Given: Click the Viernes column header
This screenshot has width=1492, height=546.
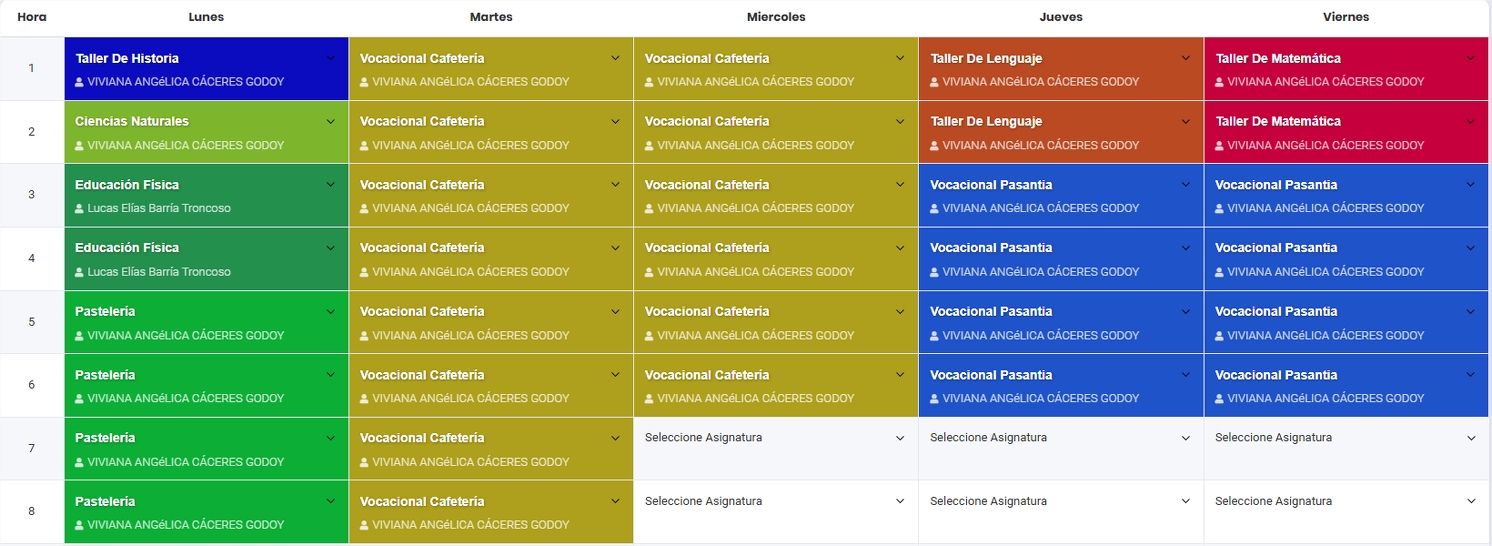Looking at the screenshot, I should [1346, 17].
